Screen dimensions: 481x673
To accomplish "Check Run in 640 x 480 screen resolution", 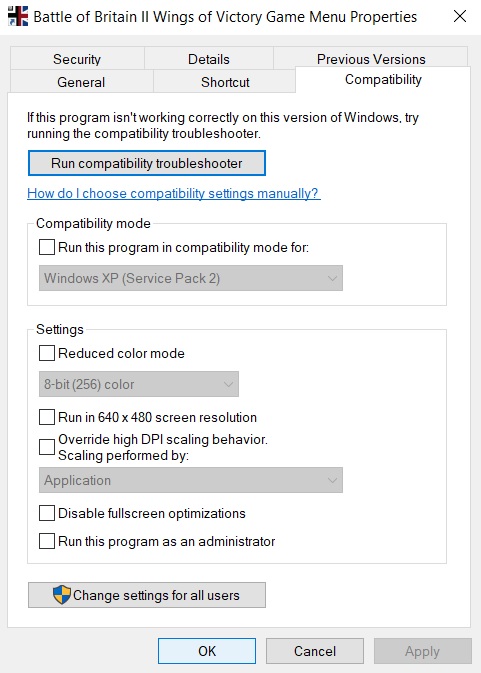I will click(x=47, y=417).
